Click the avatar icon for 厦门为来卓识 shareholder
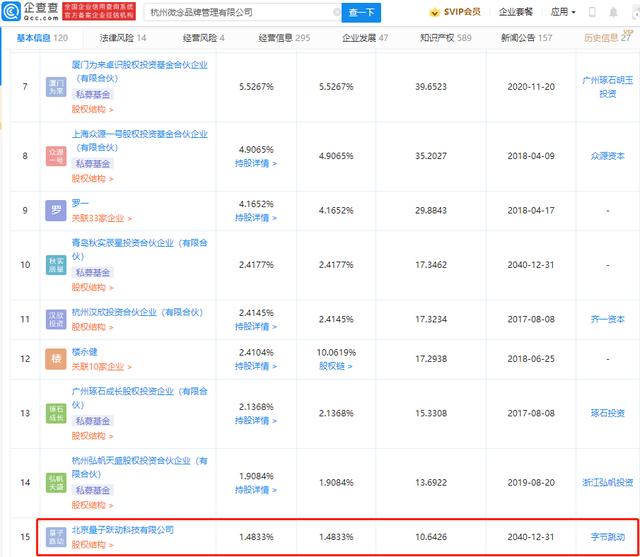The height and width of the screenshot is (557, 640). coord(56,87)
